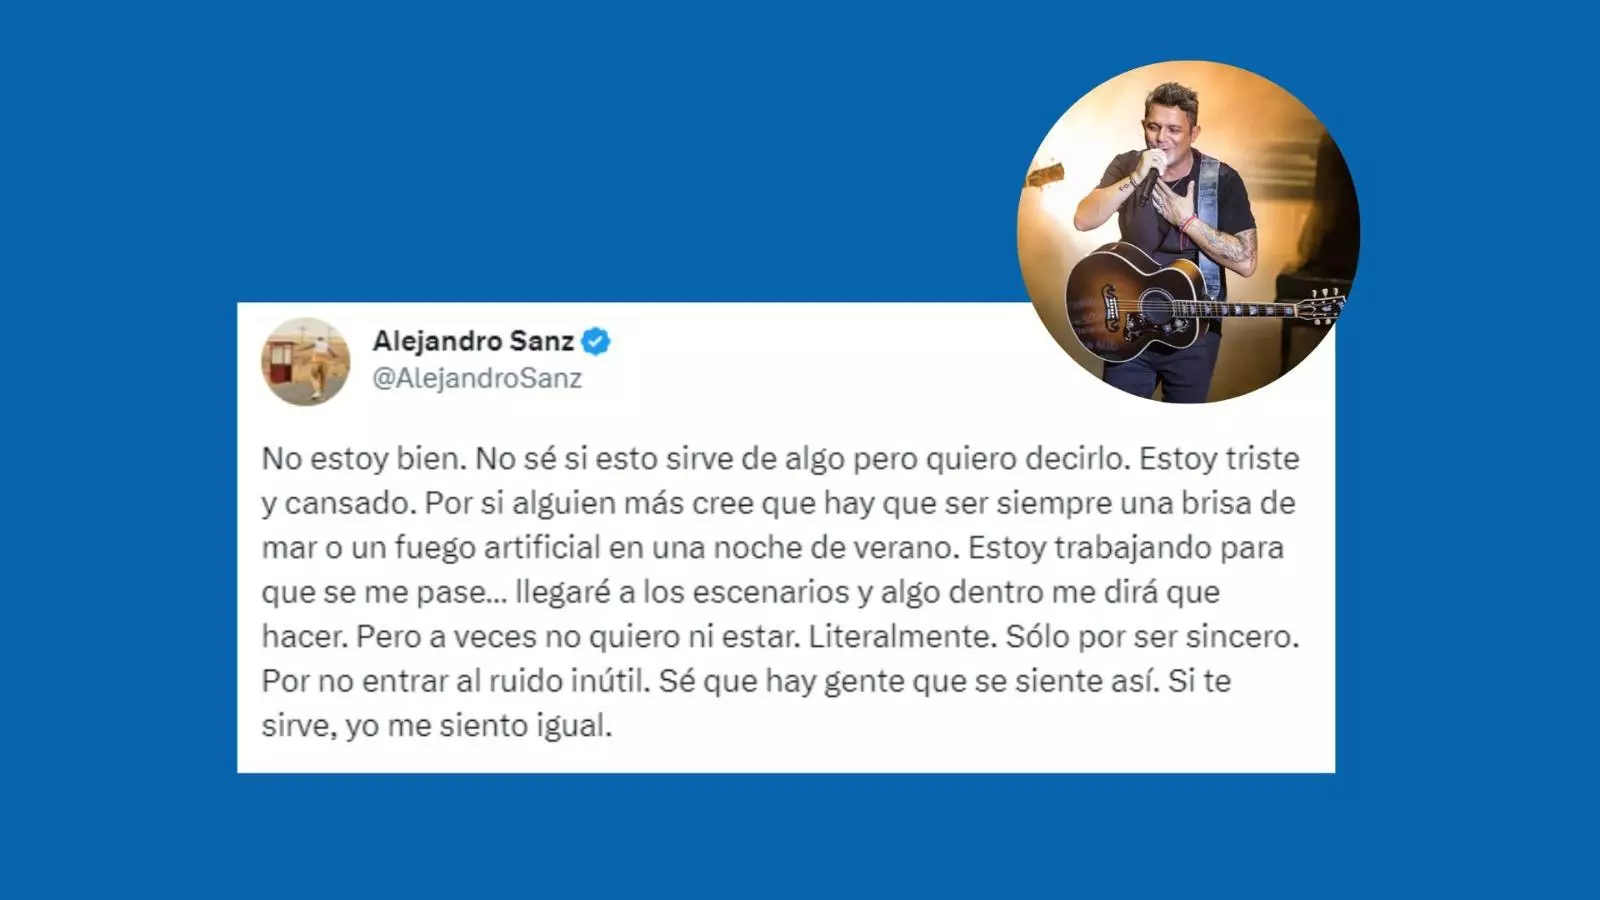Click the phrase "llegaré a los escenarios"

coord(682,592)
